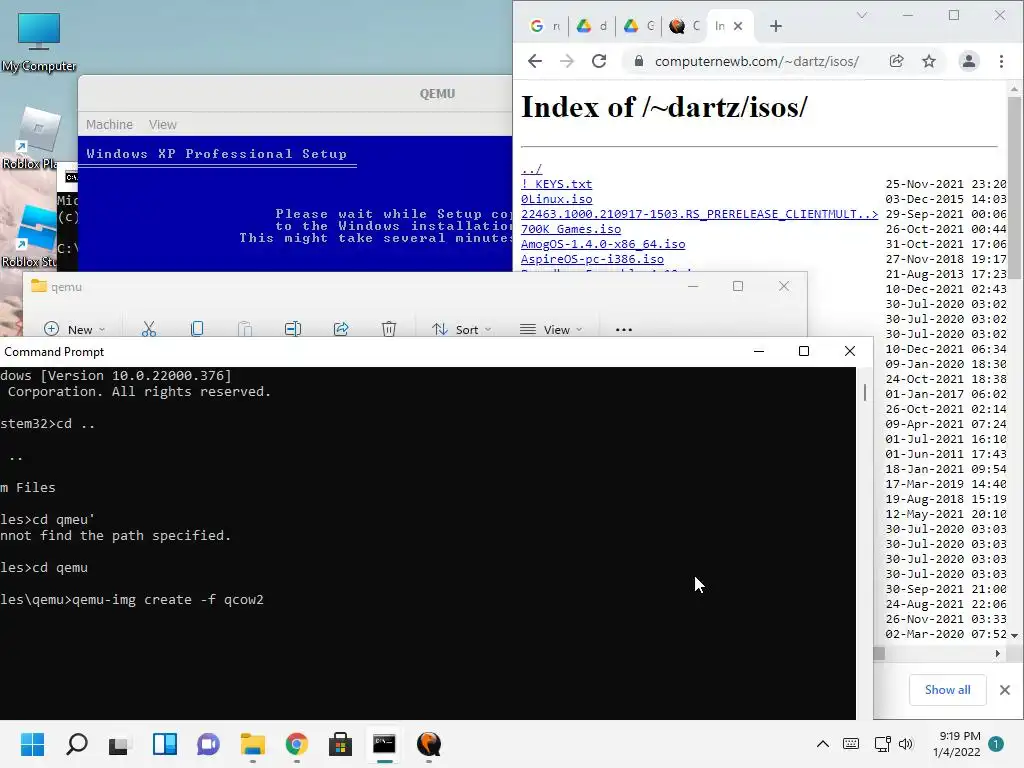Open the ! KEYS.txt link
The image size is (1024, 768).
pos(556,184)
